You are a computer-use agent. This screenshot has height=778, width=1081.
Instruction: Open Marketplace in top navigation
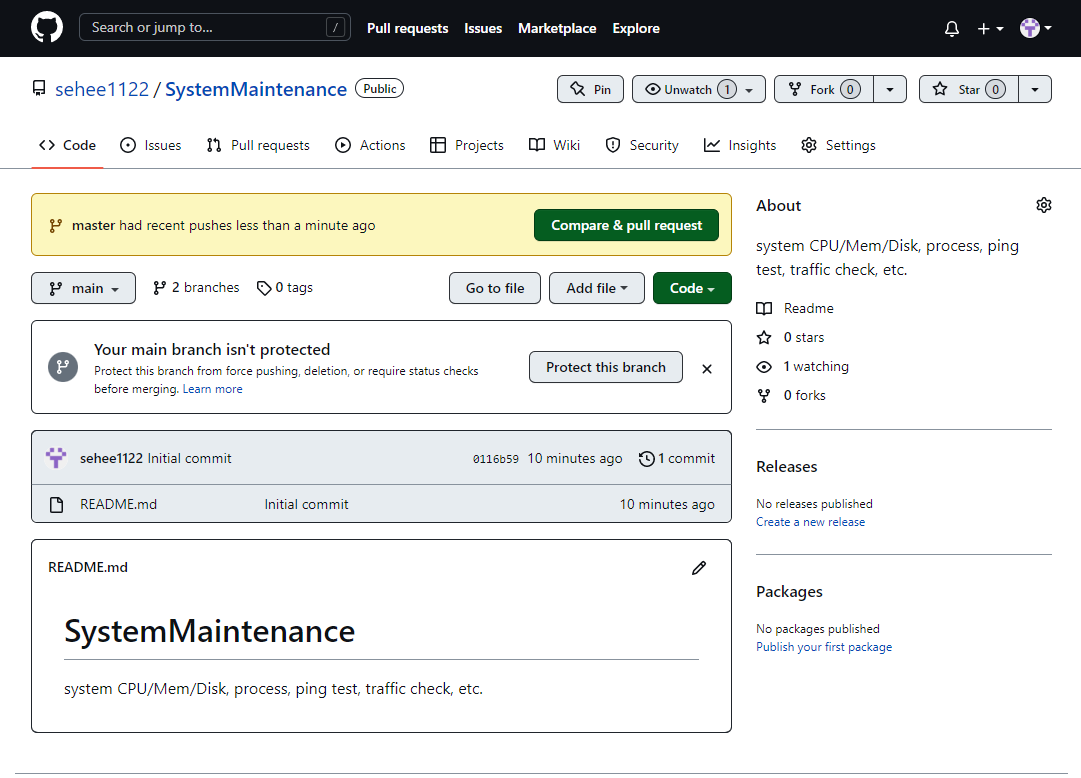click(557, 28)
